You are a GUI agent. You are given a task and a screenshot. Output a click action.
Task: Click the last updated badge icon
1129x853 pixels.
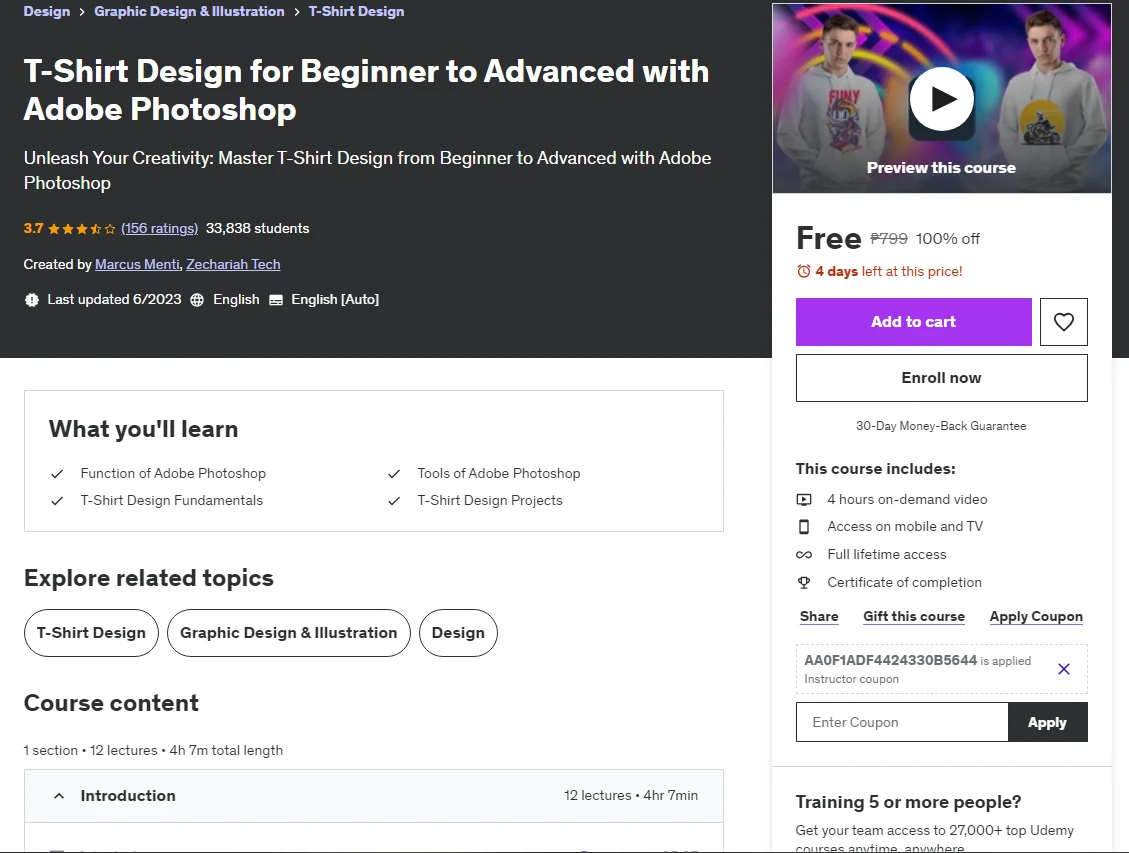(32, 300)
